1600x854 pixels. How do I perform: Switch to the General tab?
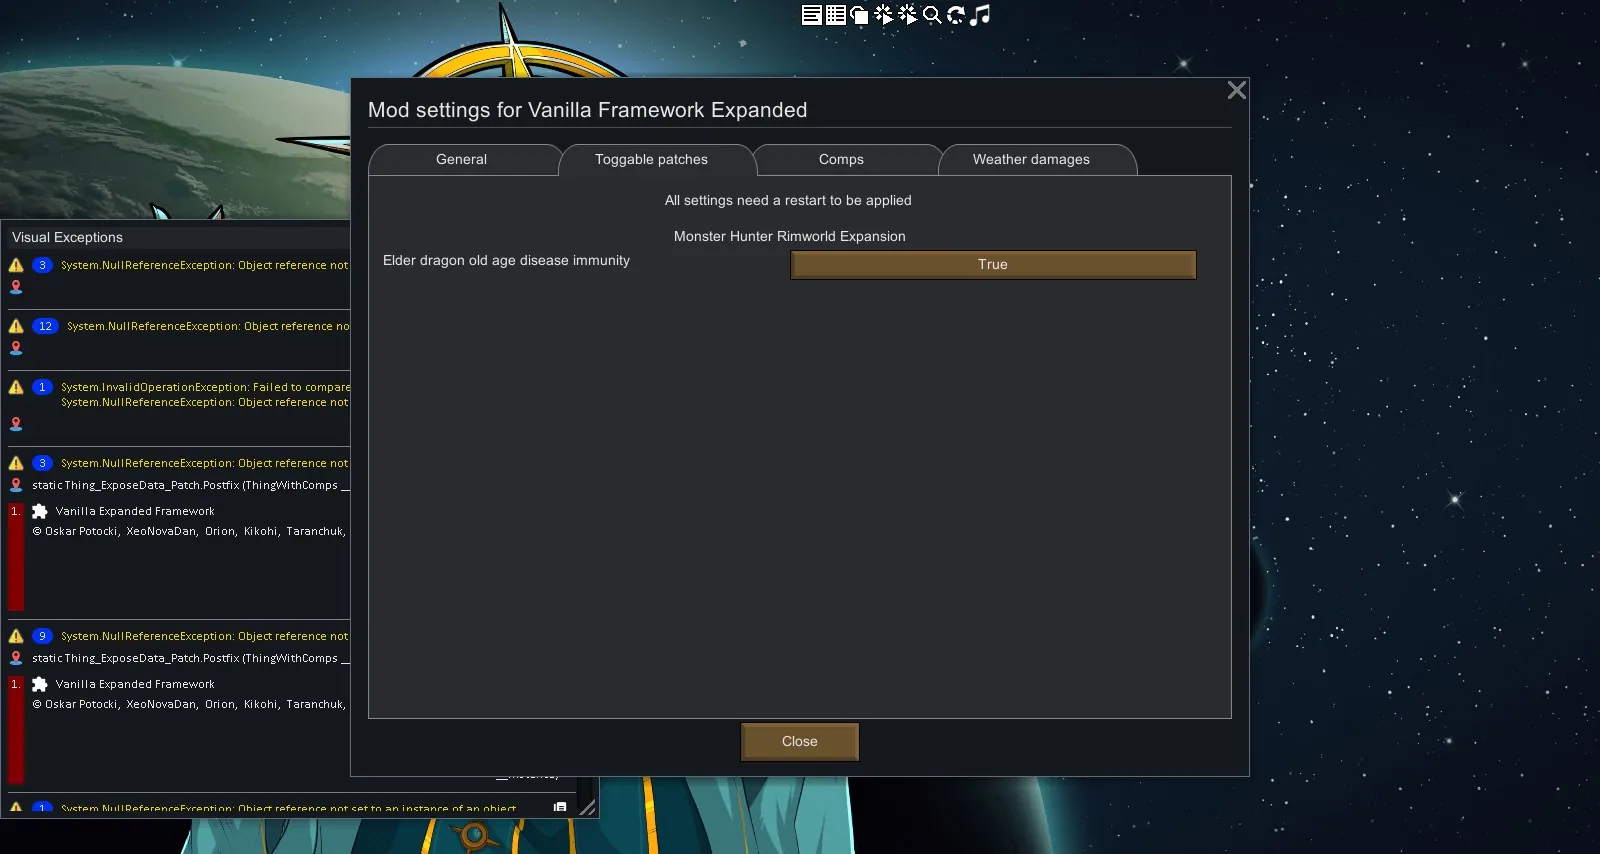[x=461, y=160]
